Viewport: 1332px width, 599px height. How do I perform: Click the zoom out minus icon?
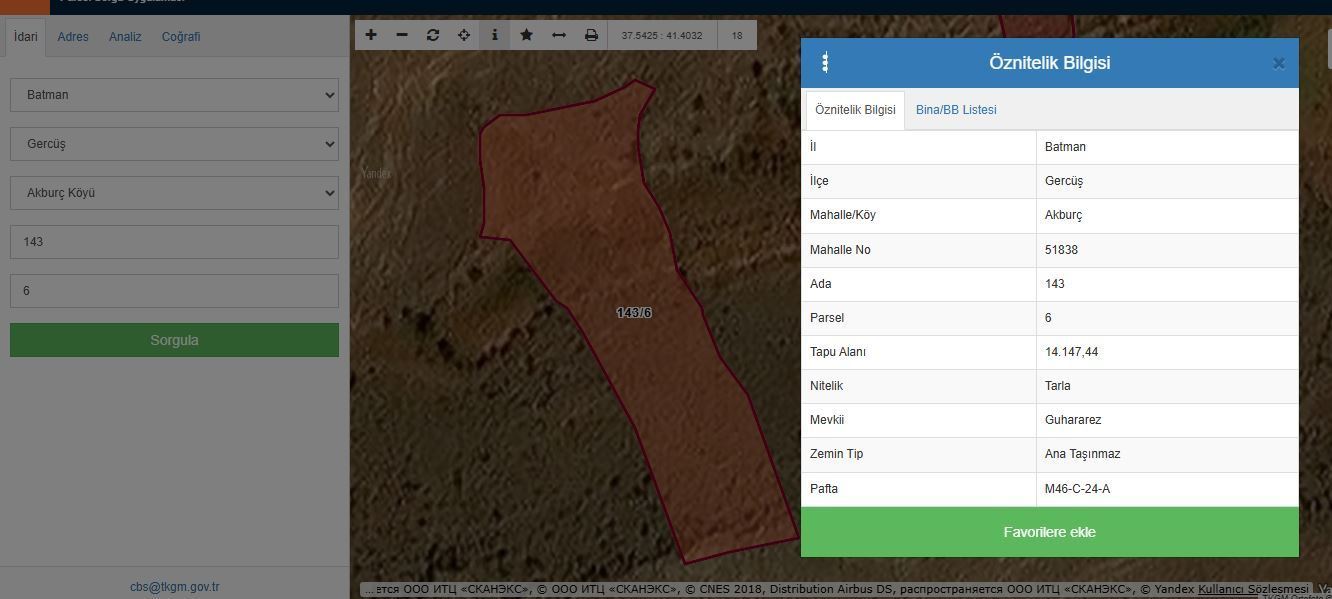tap(402, 35)
